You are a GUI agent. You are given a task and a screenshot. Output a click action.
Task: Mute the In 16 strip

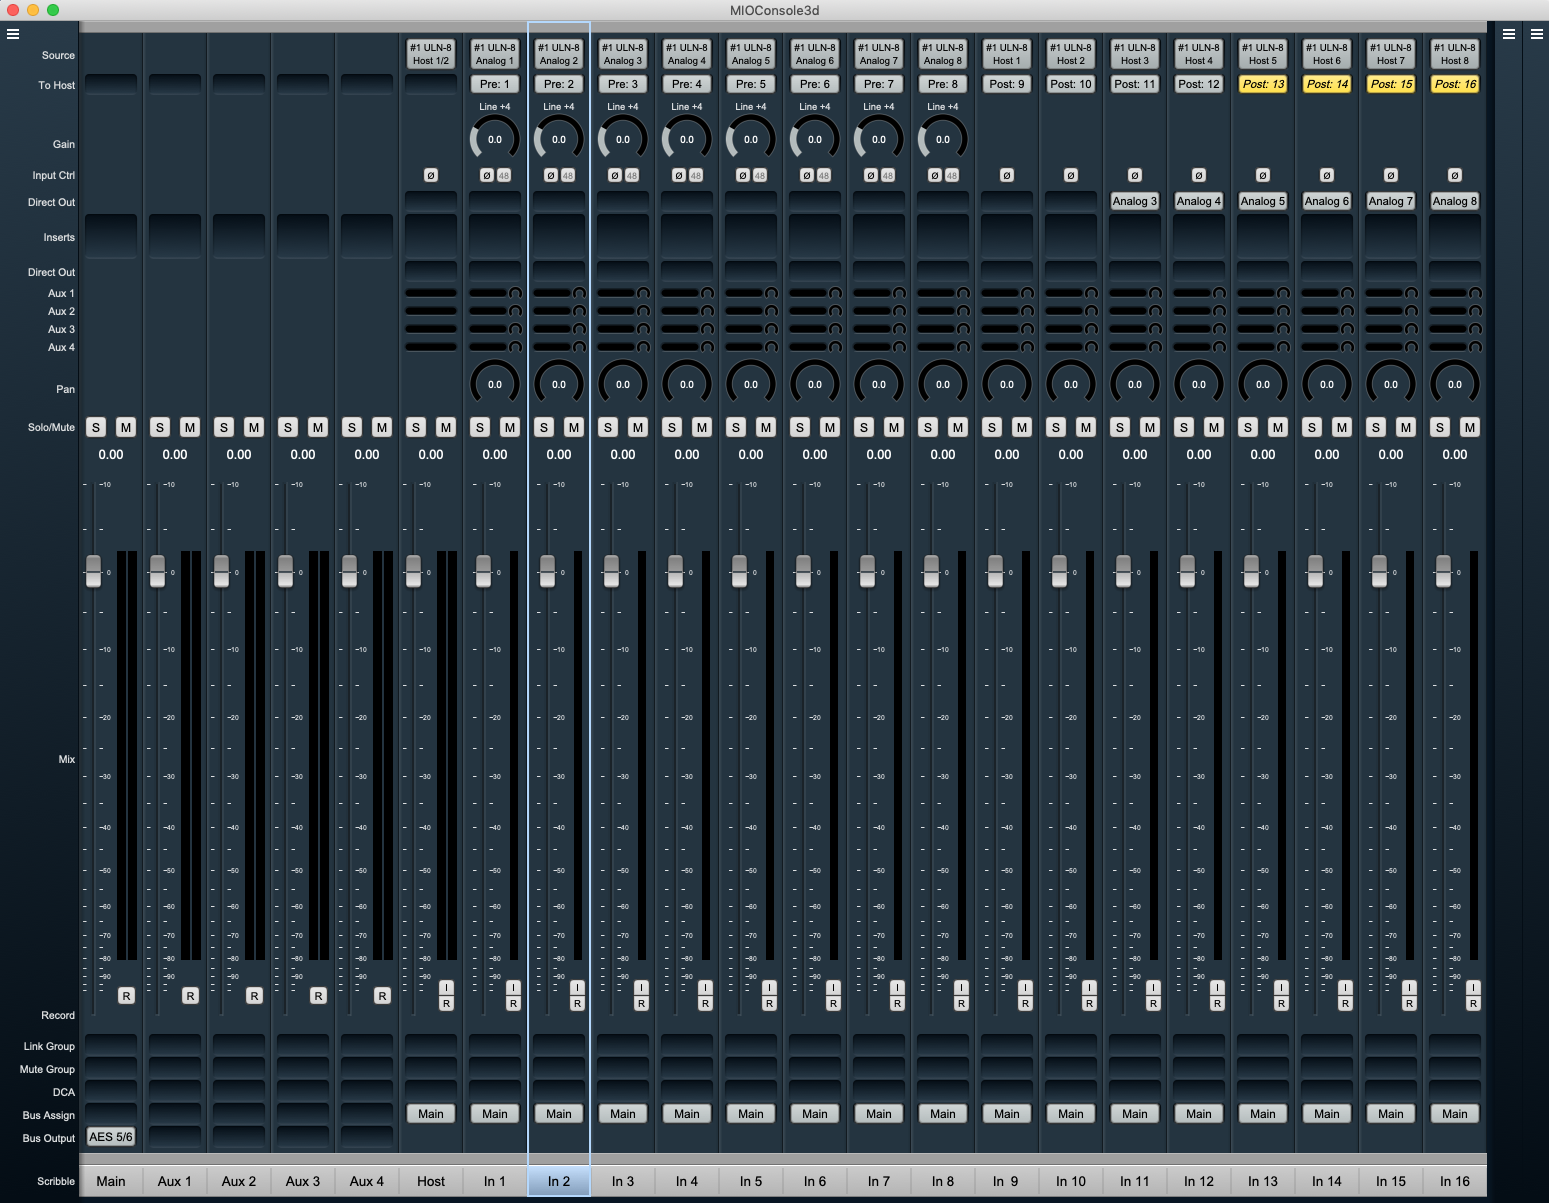point(1470,427)
